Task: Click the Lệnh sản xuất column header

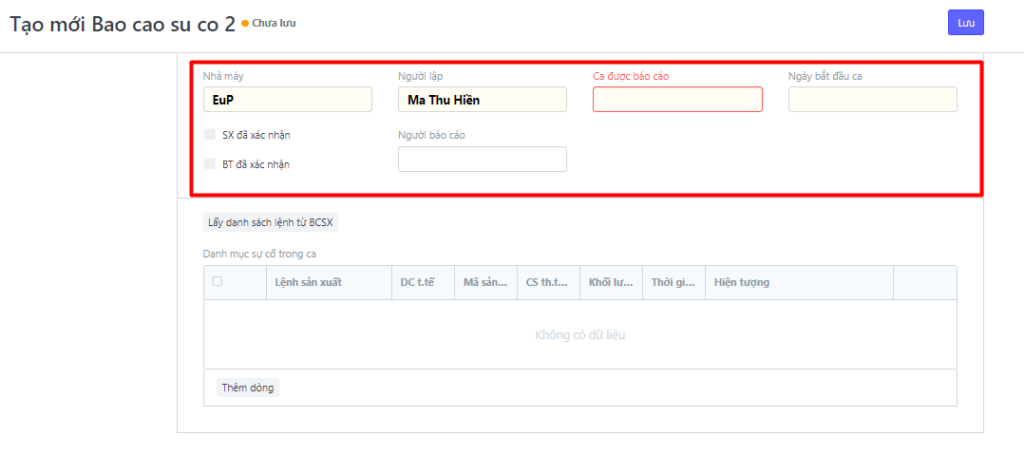Action: pos(309,283)
